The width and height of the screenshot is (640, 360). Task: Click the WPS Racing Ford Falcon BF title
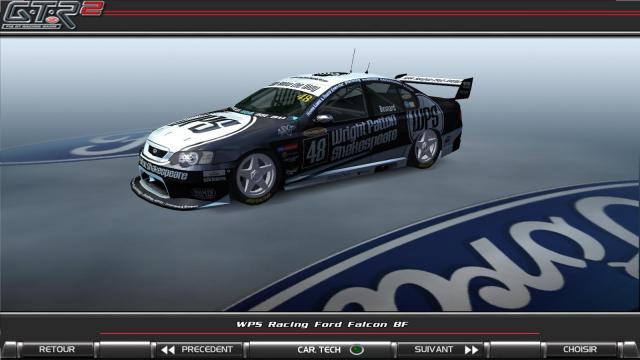coord(322,324)
